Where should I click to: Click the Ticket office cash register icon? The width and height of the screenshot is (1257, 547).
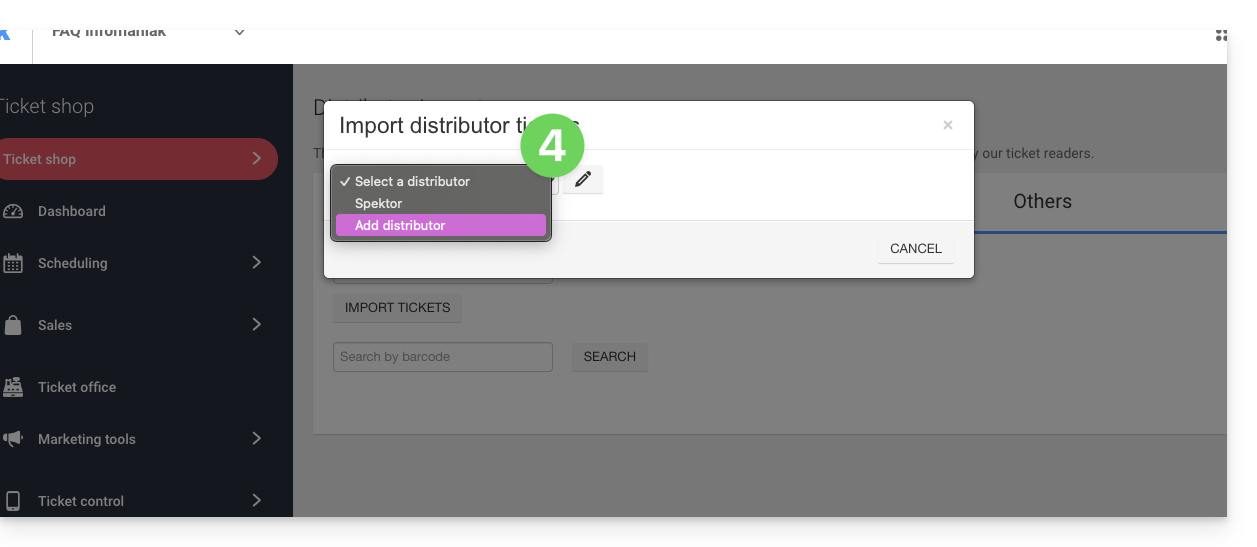click(13, 387)
